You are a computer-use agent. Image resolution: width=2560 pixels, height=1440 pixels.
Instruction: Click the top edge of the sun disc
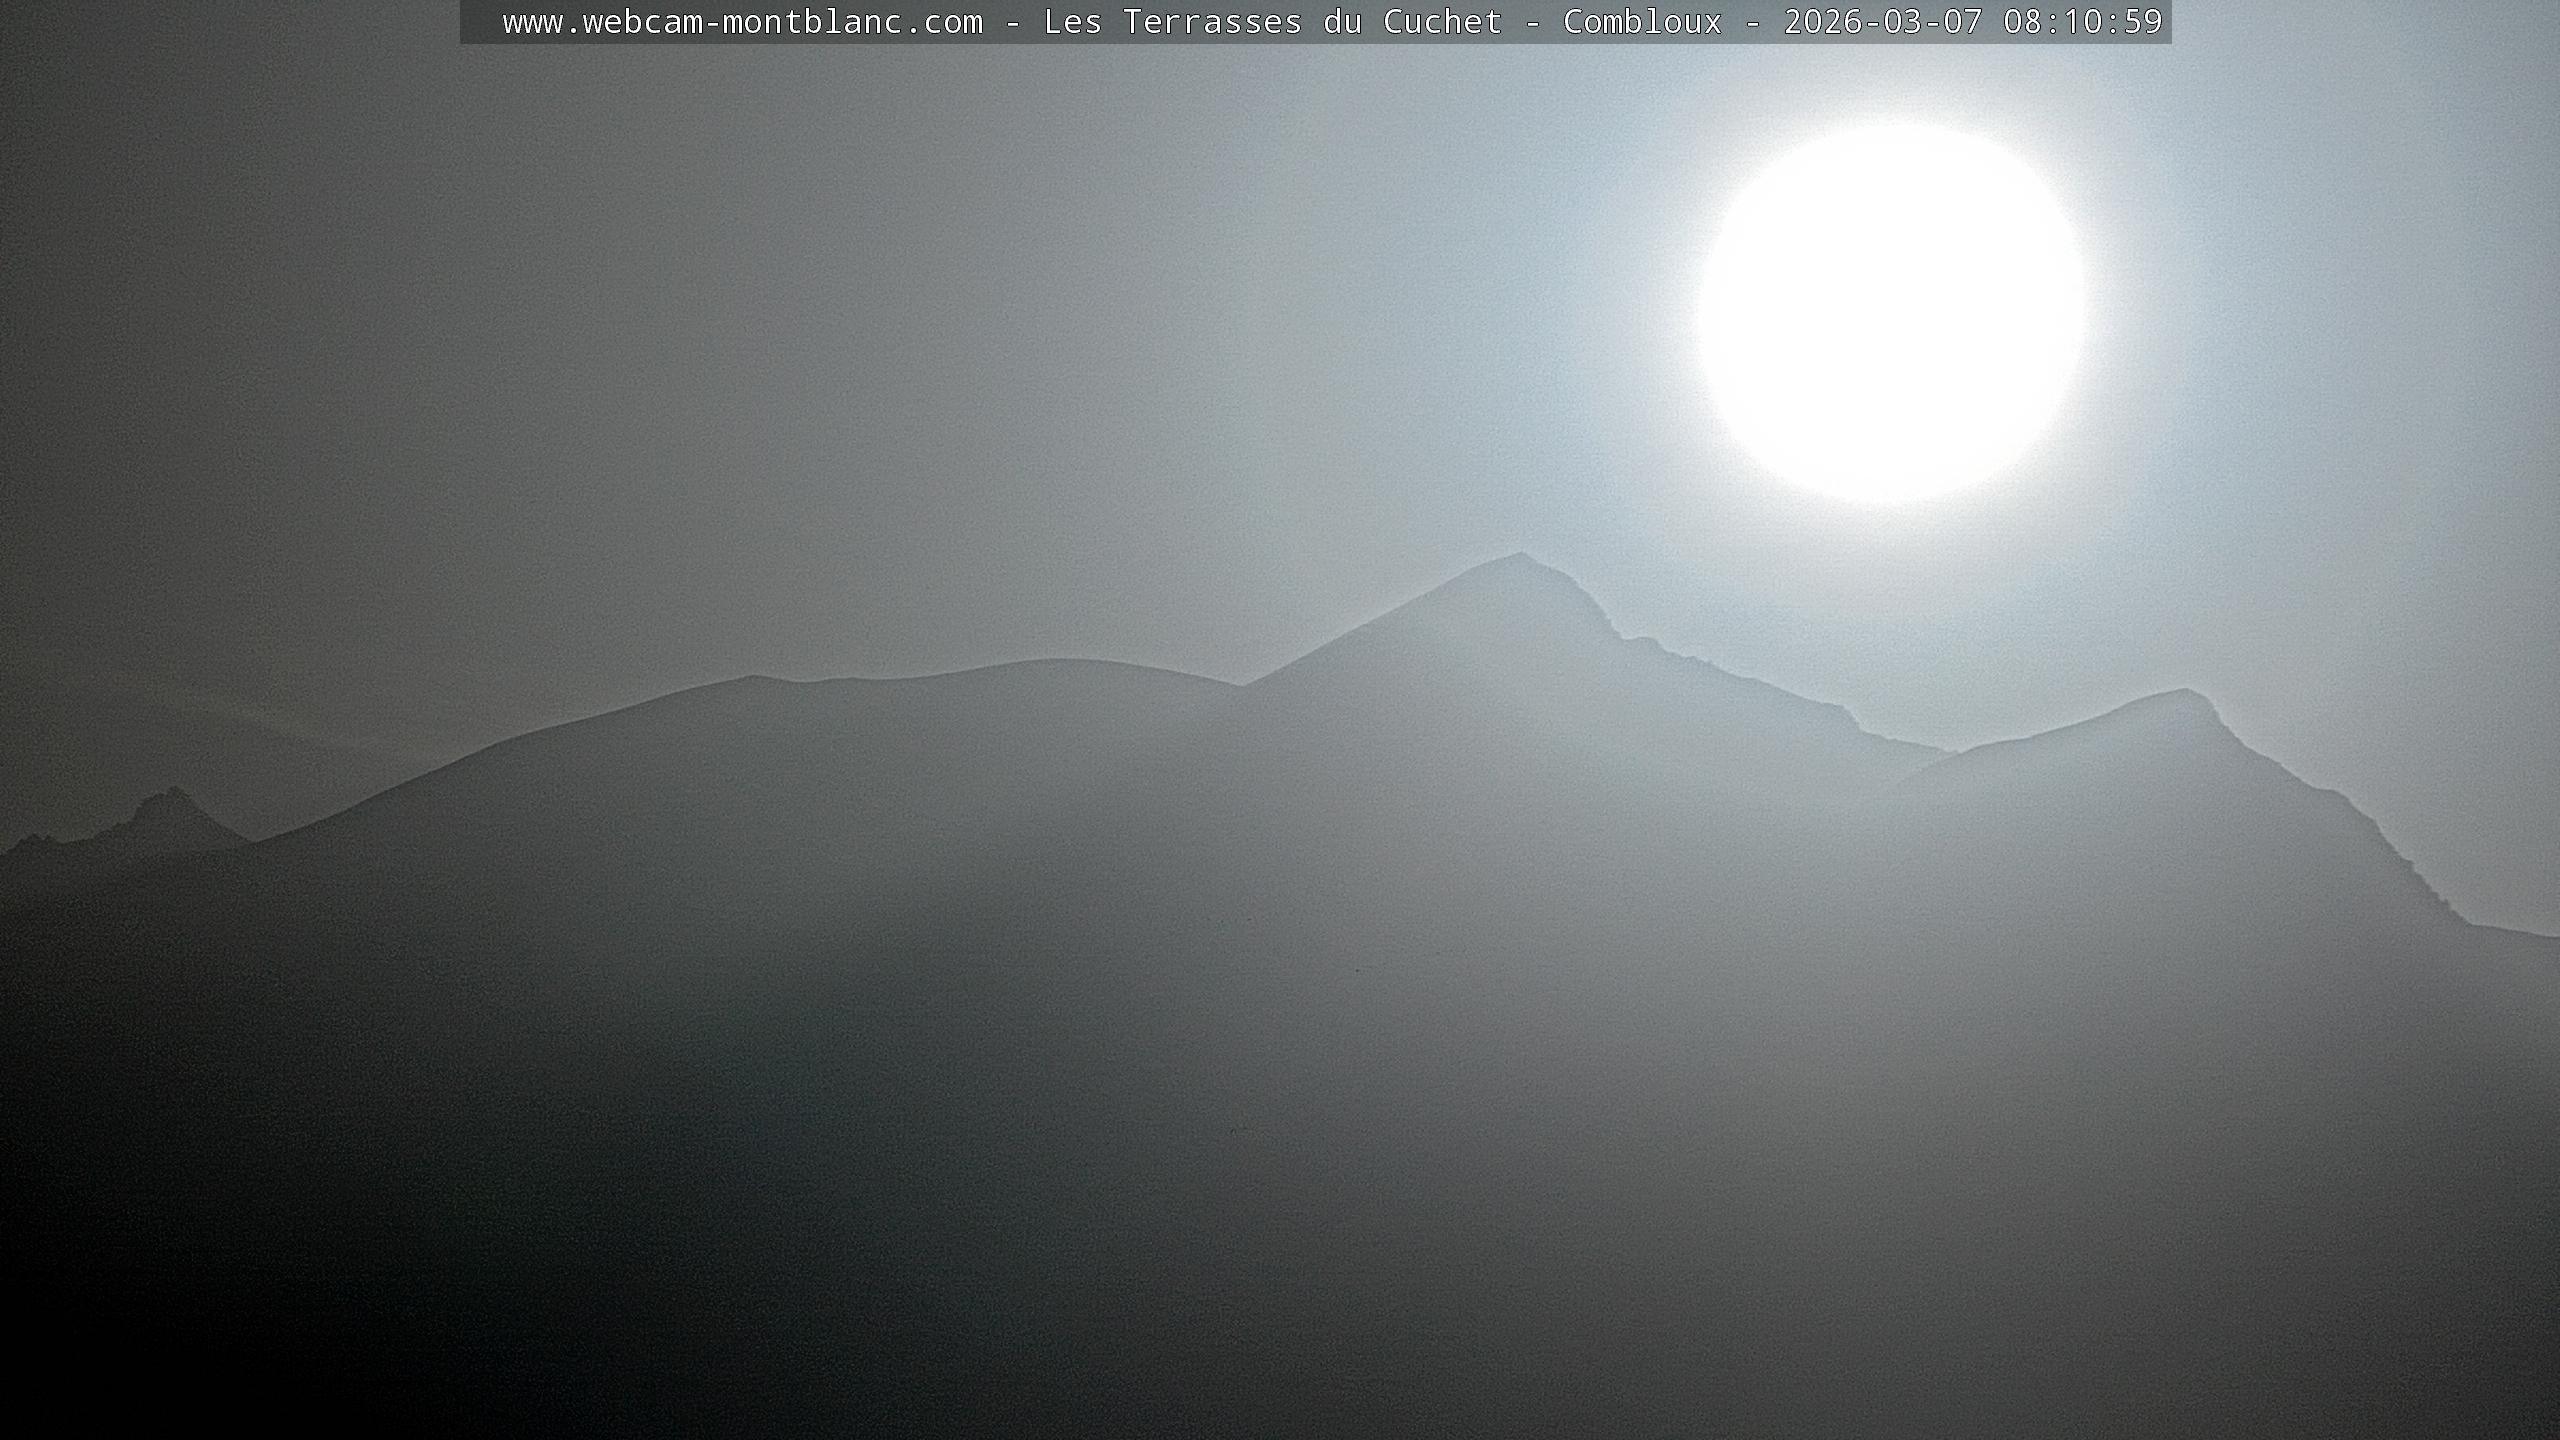point(1893,130)
